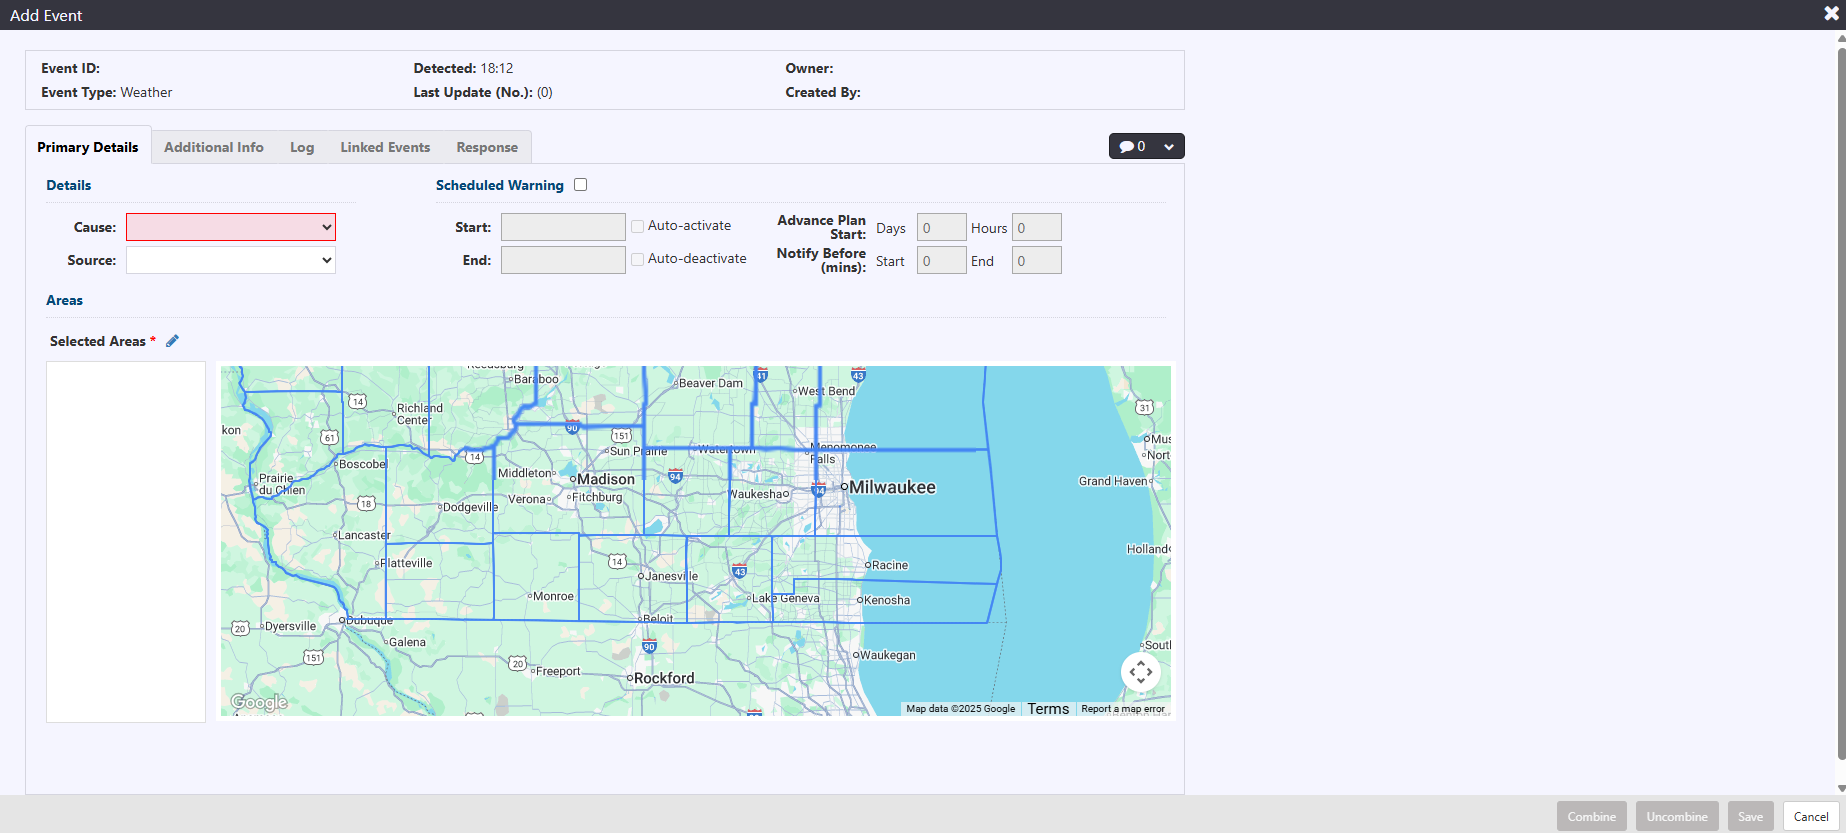Click the Cancel button
Image resolution: width=1846 pixels, height=833 pixels.
coord(1810,816)
